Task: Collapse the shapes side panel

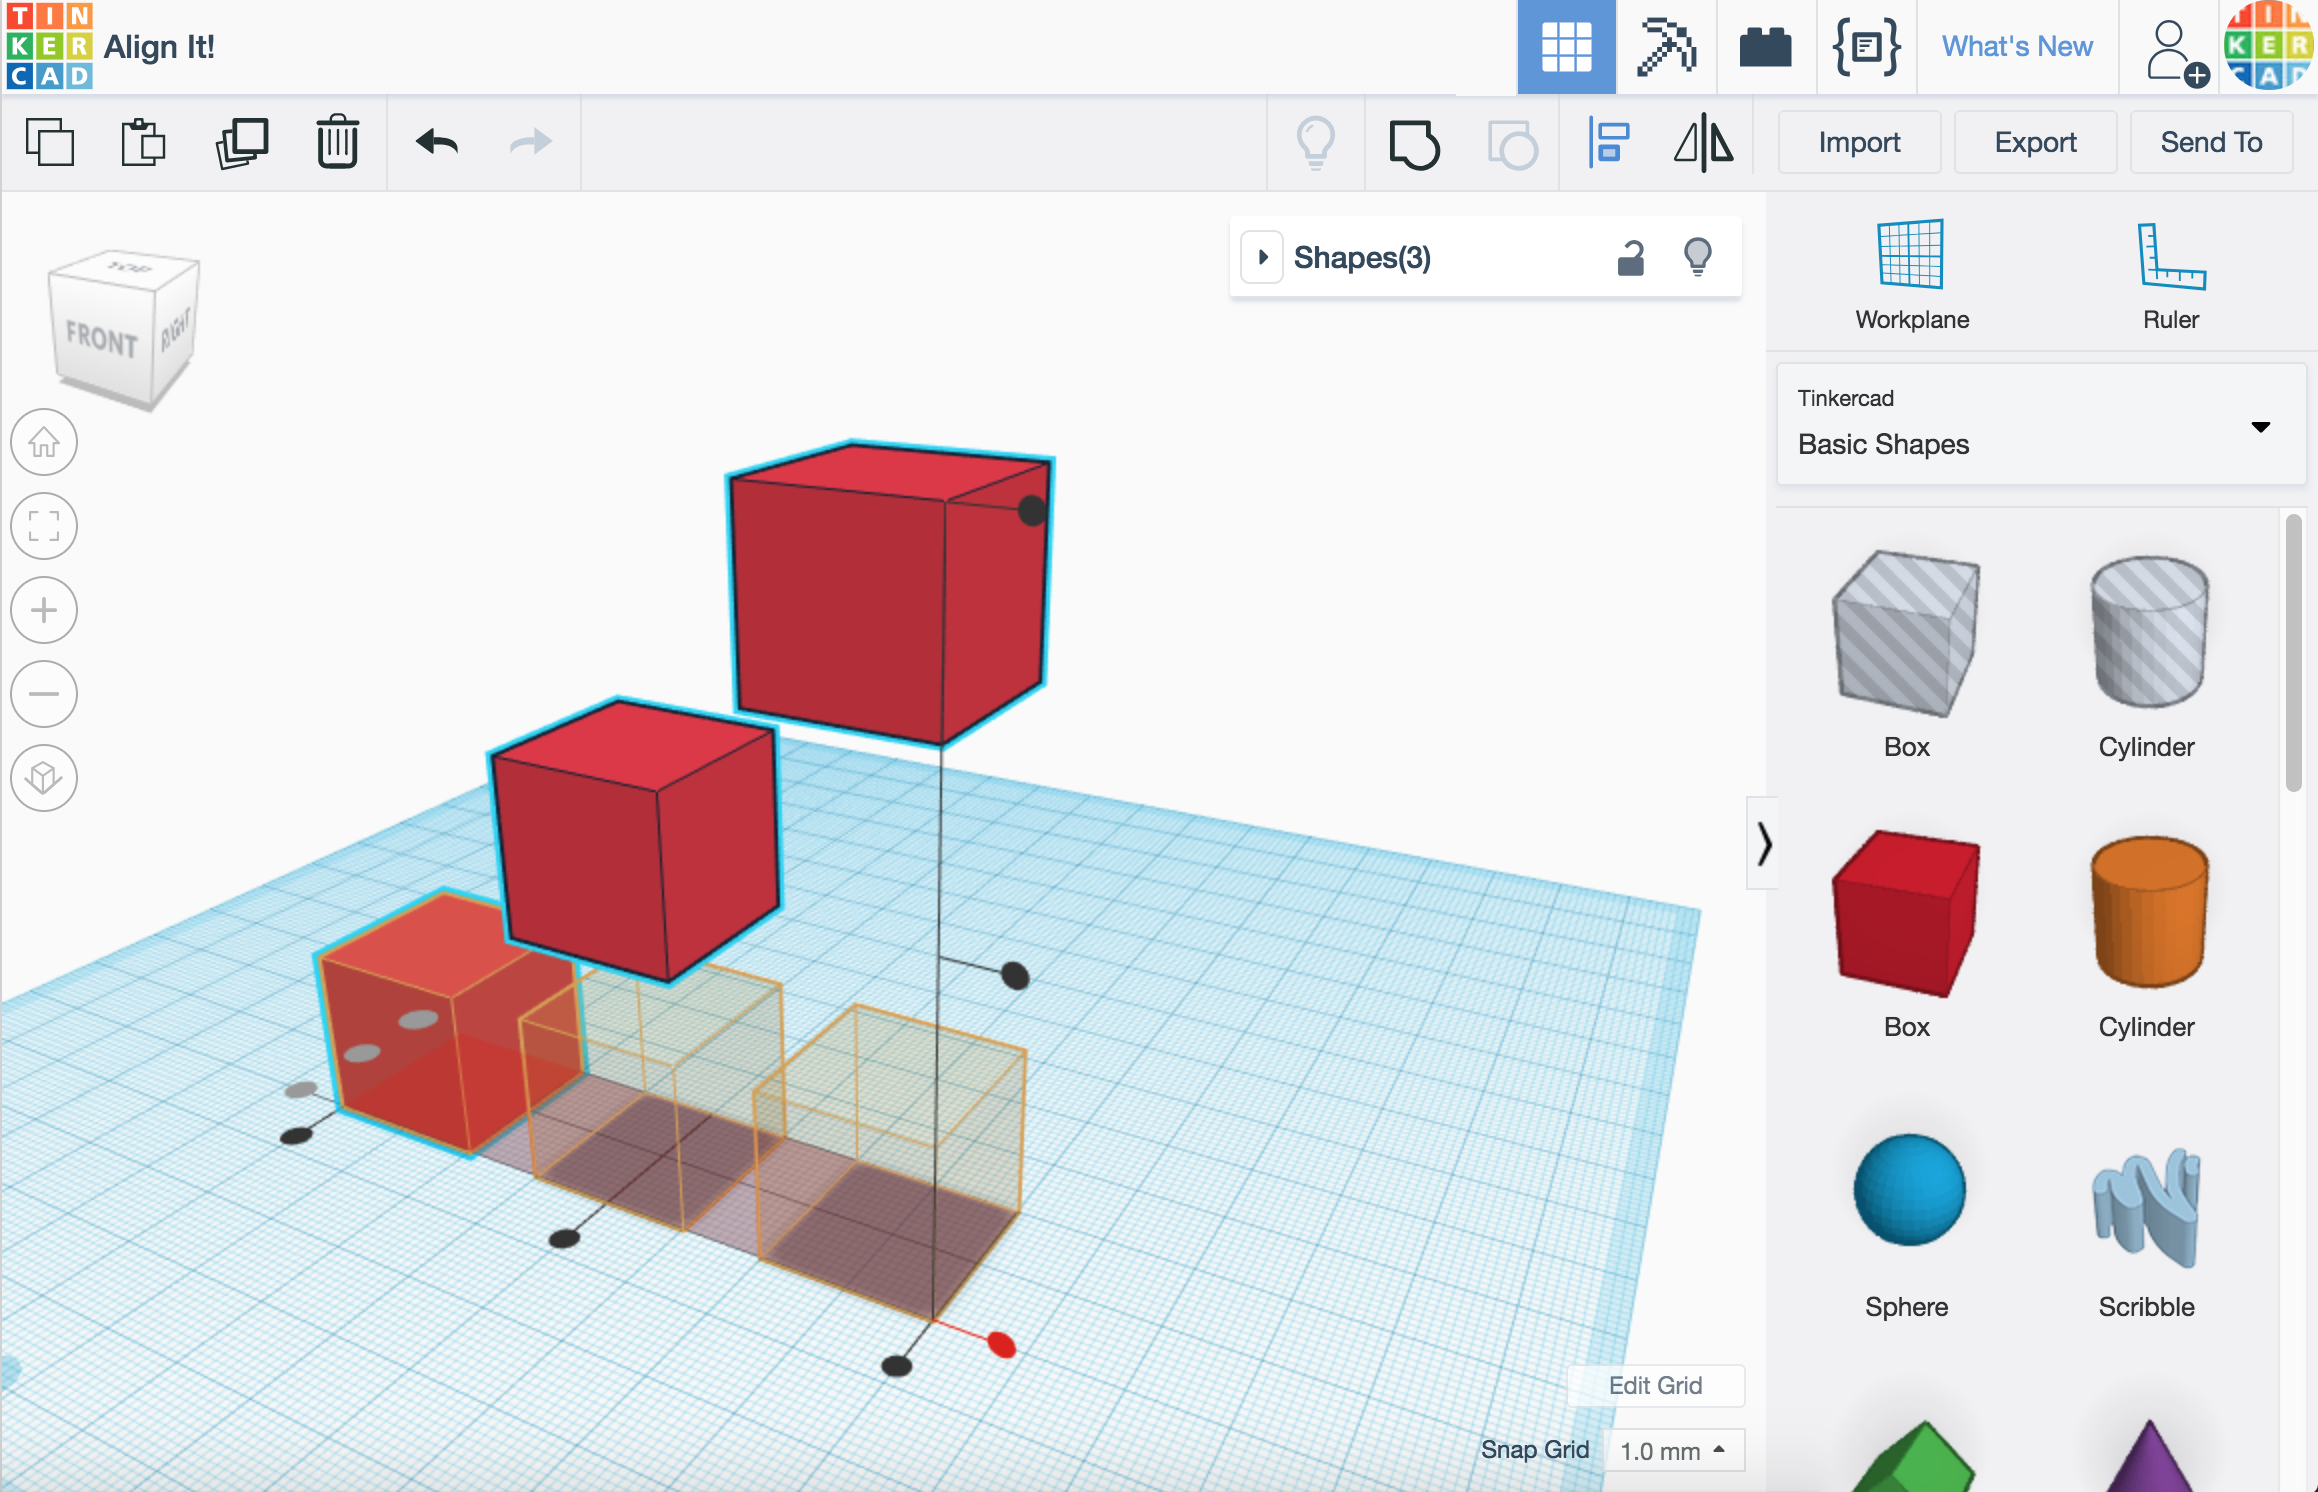Action: click(1763, 843)
